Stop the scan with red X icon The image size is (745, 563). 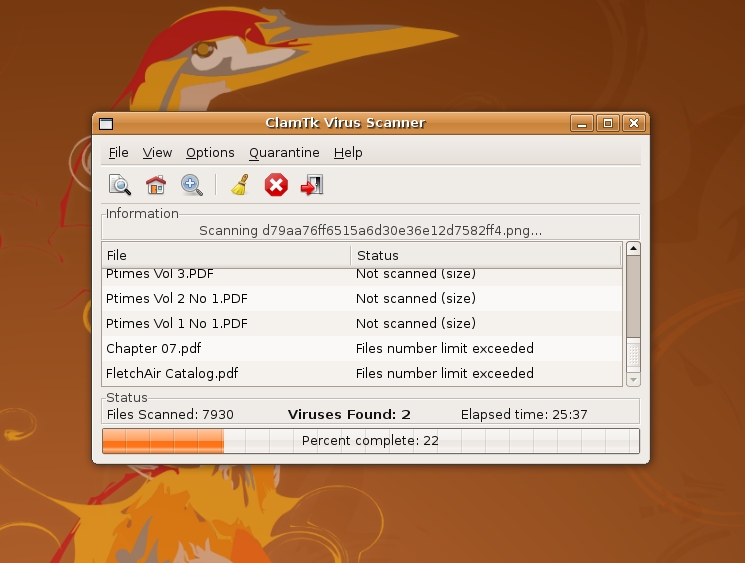[276, 185]
